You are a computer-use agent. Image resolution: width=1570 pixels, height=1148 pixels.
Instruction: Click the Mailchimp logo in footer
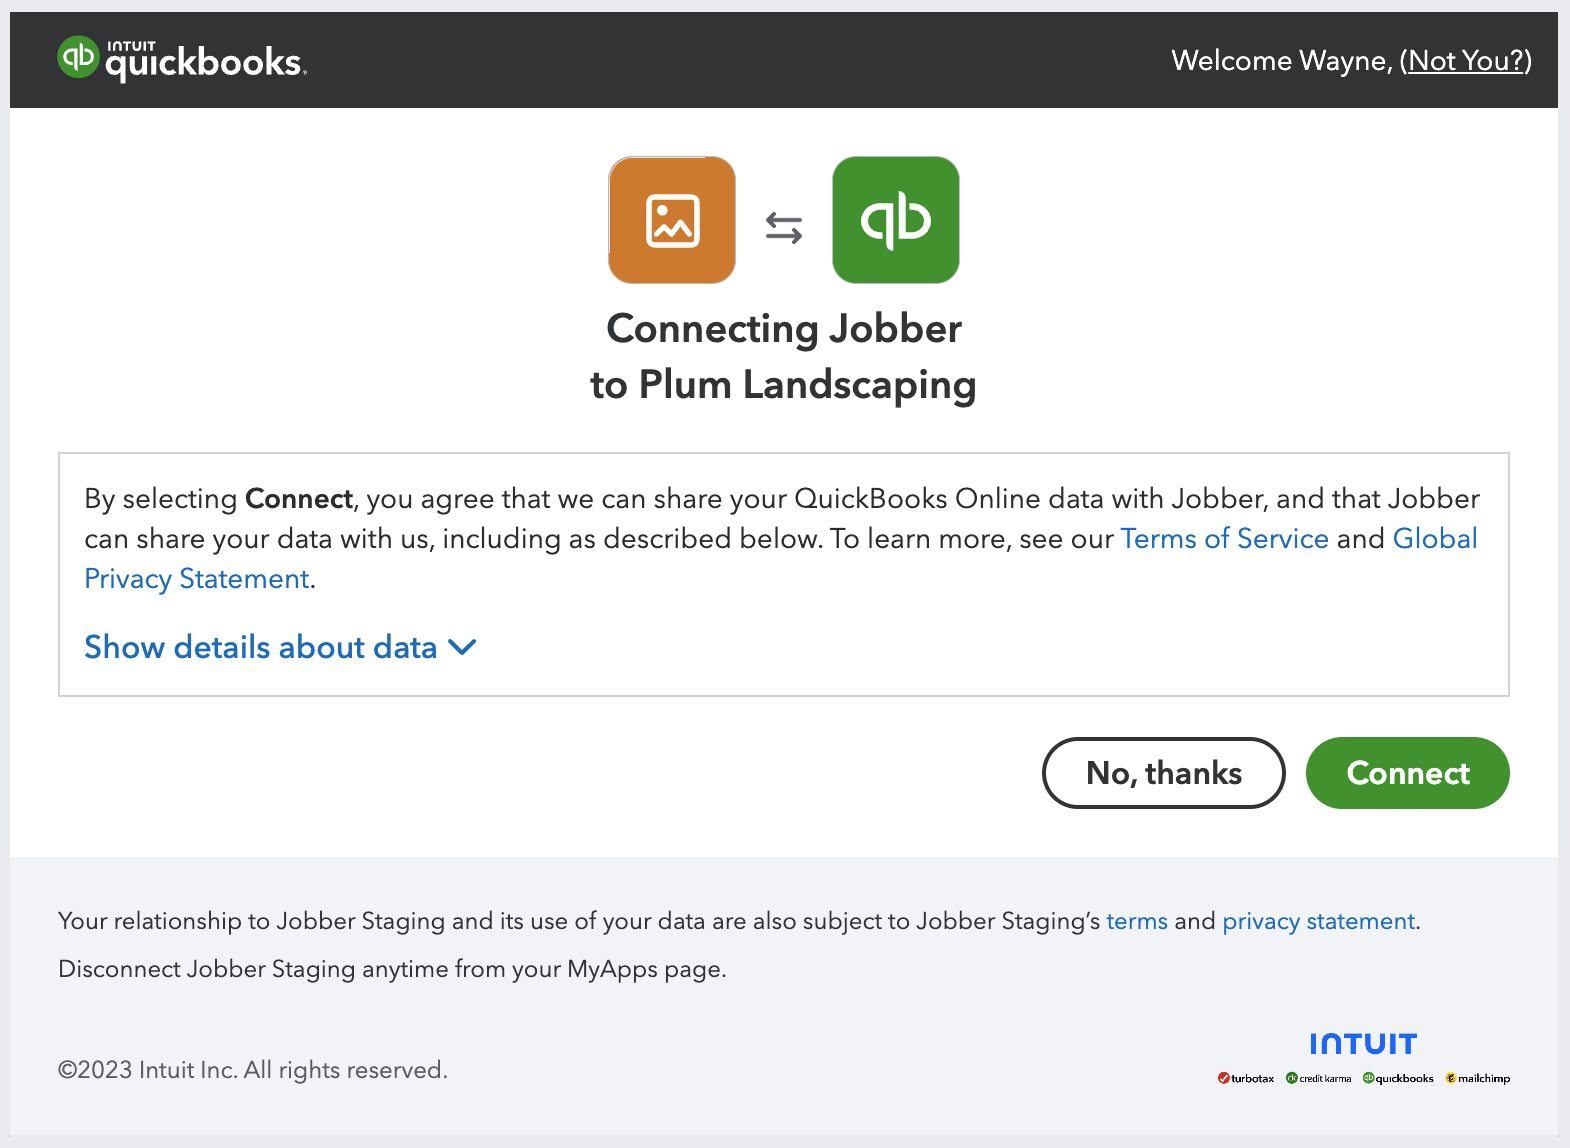pyautogui.click(x=1478, y=1078)
